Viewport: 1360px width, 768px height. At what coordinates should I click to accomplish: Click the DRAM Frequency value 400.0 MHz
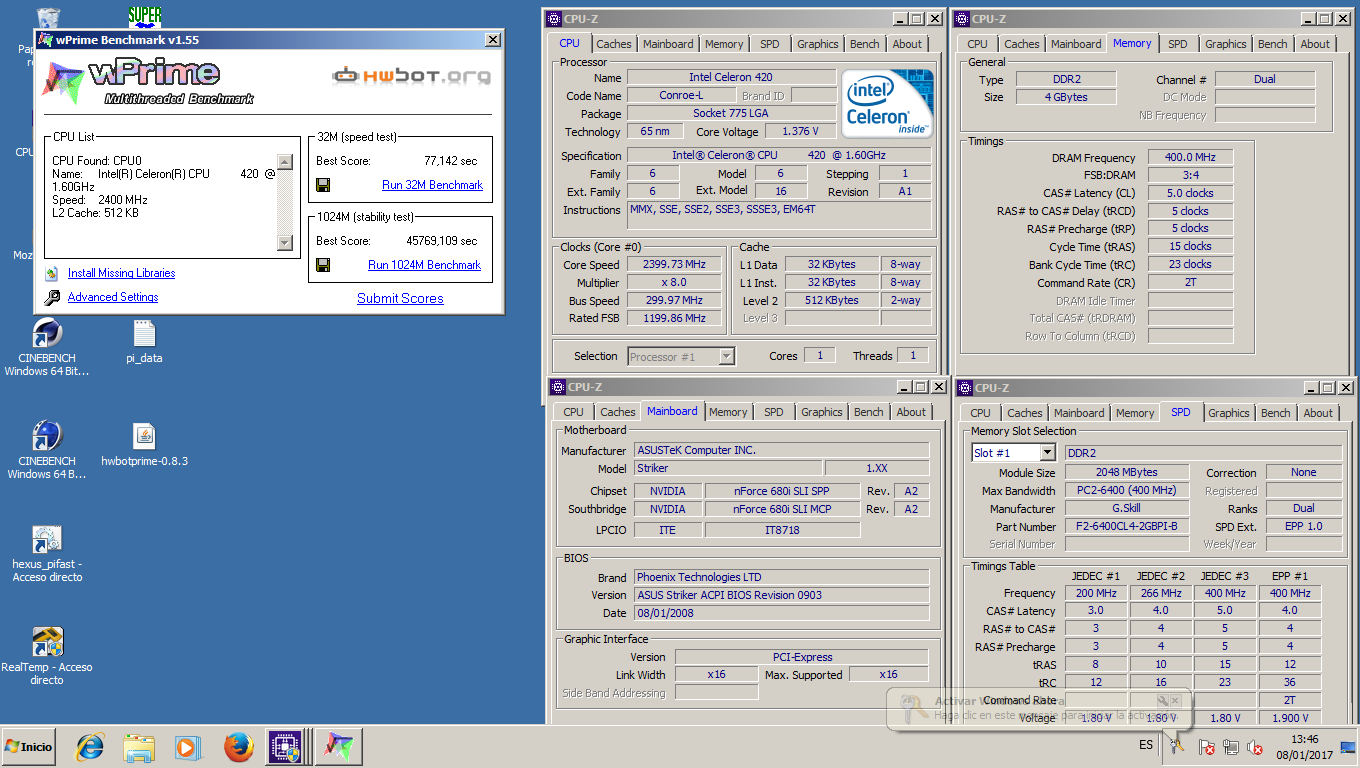tap(1190, 158)
